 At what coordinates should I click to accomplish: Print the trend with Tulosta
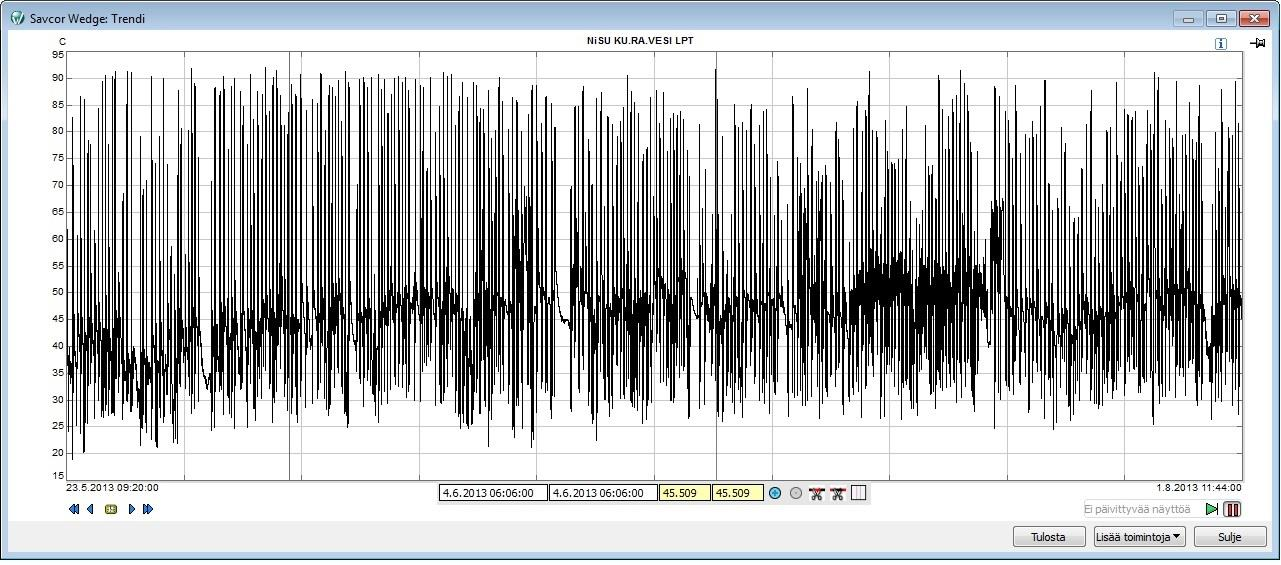click(x=1049, y=537)
